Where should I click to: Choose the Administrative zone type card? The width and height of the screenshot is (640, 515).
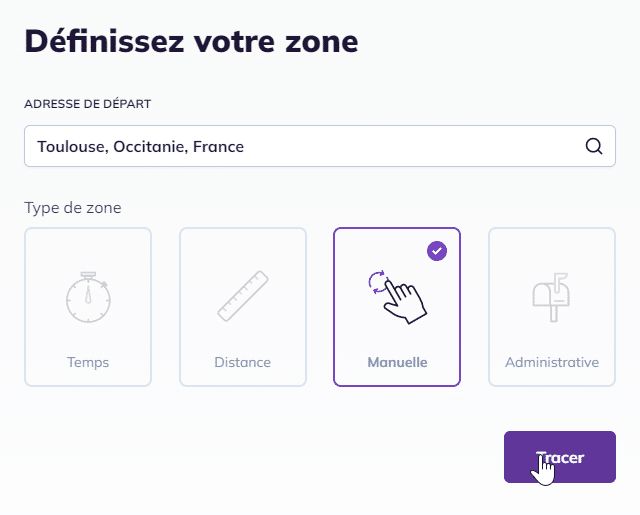[x=552, y=307]
